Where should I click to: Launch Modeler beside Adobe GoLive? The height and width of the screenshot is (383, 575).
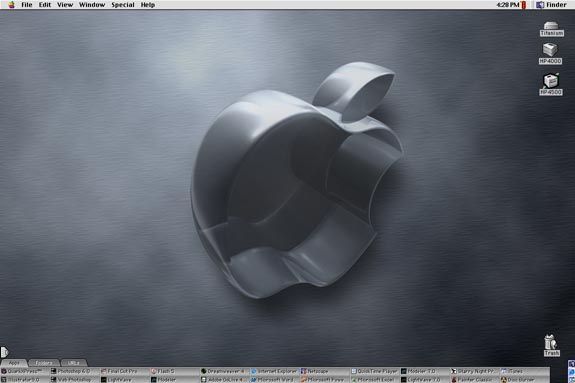tap(174, 379)
